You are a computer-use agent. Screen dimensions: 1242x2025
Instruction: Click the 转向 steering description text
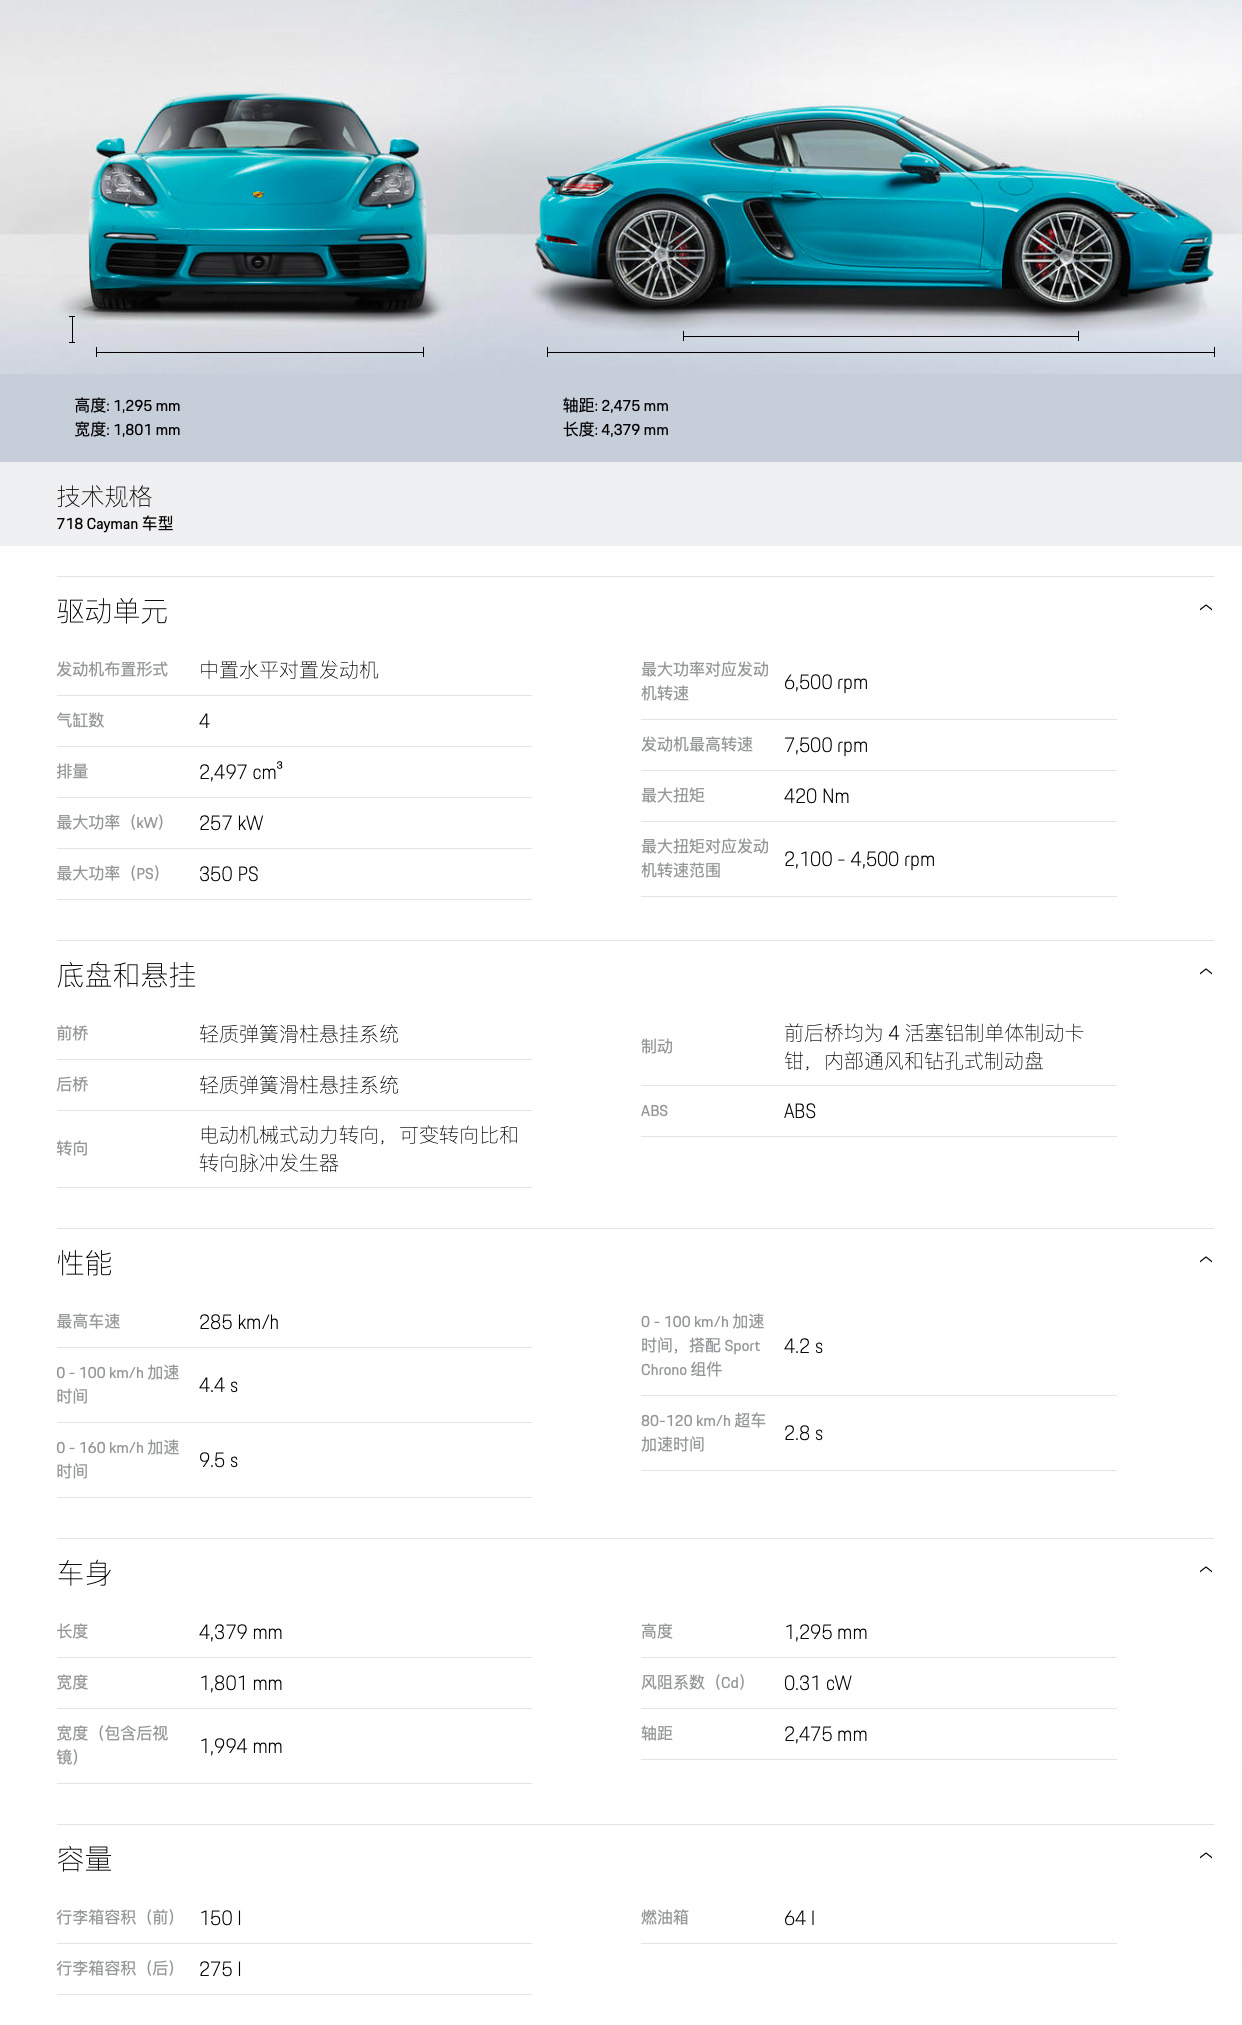[359, 1149]
